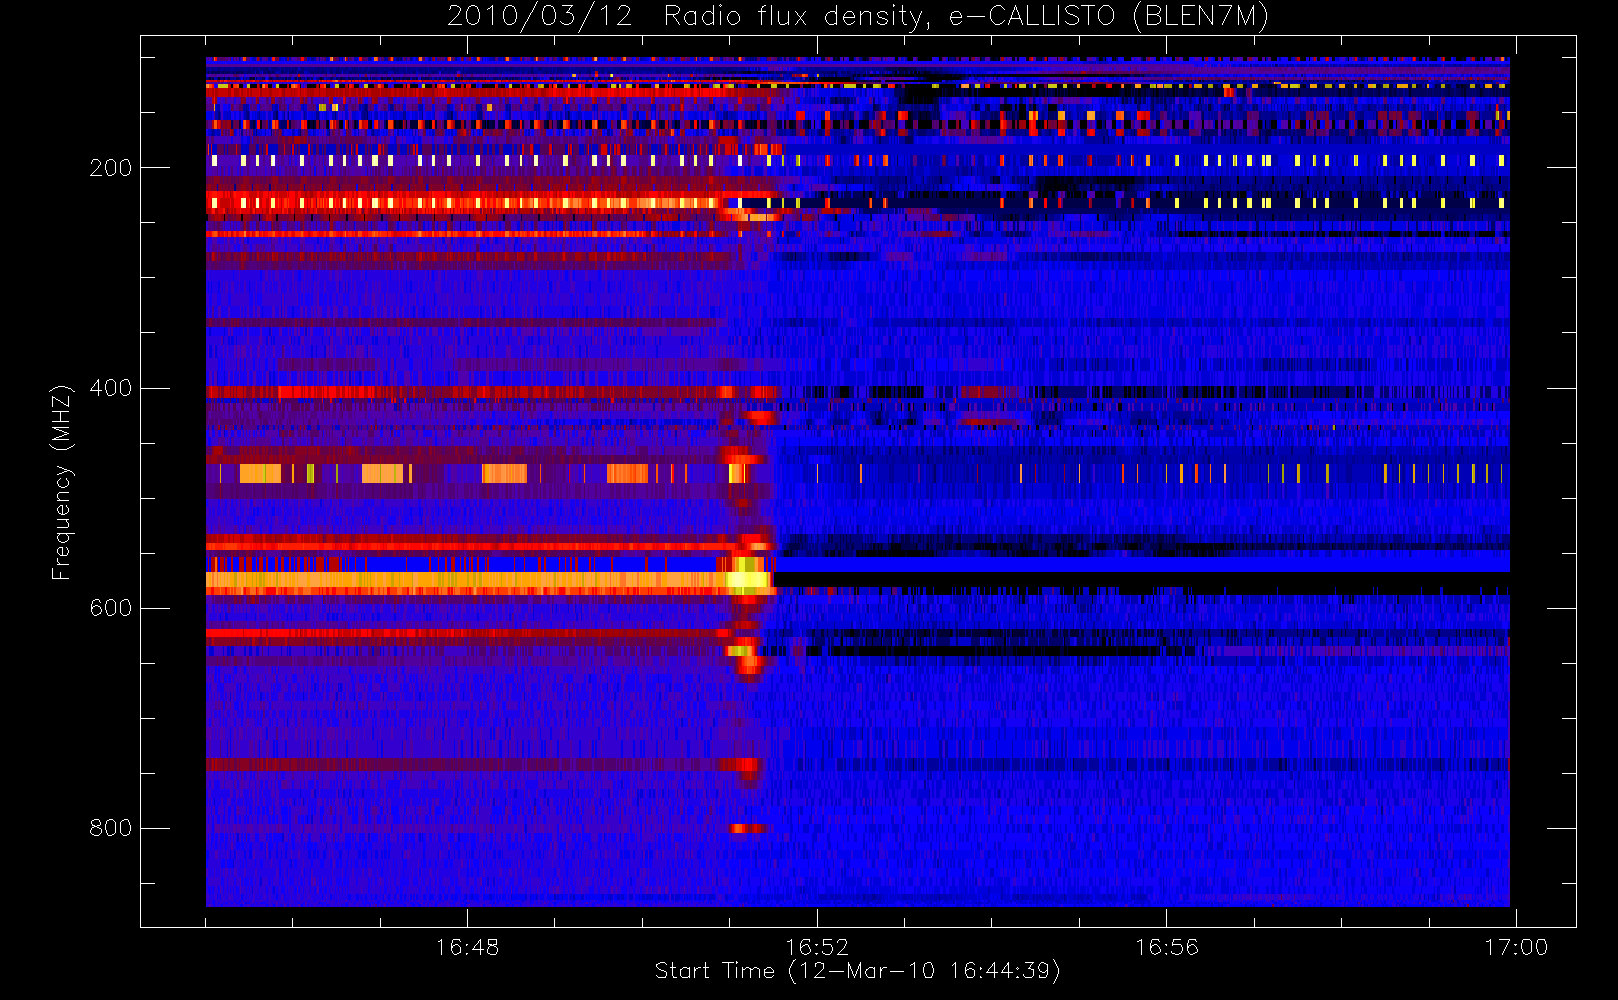Click the 16:48 time tick label
1618x1000 pixels.
point(467,946)
